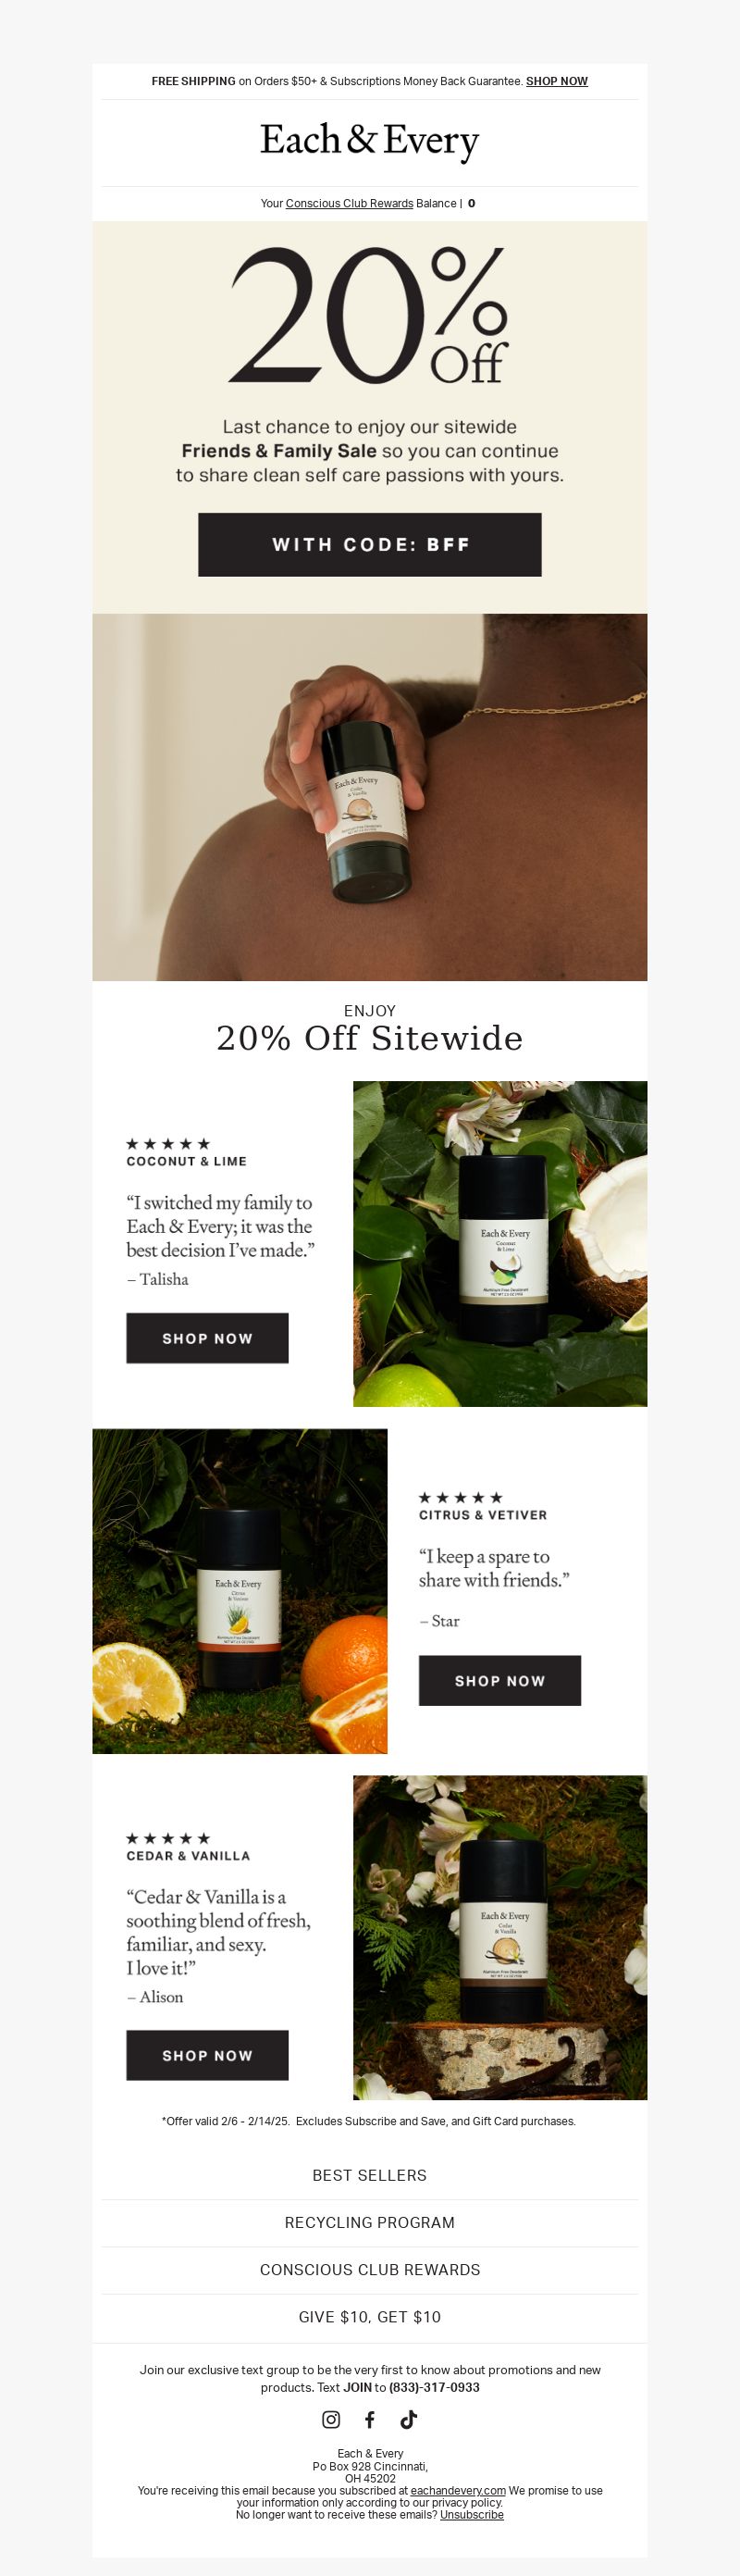The height and width of the screenshot is (2576, 740).
Task: Open the Facebook icon in footer
Action: click(370, 2419)
